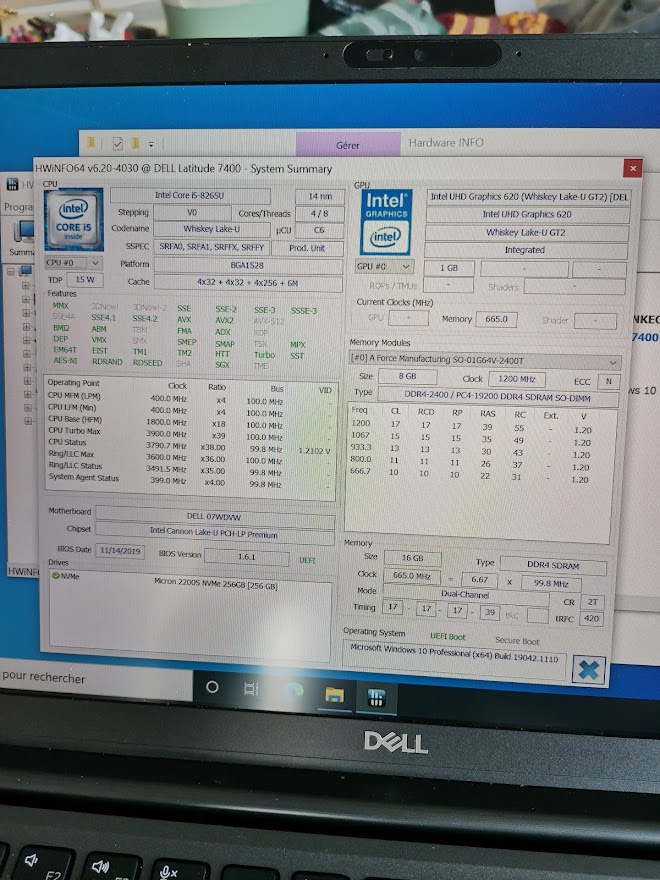This screenshot has width=660, height=880.
Task: Click the 'DDR4-2400 / PC4-19200 DDR4 SDRAM SO-DIMM' type field
Action: click(x=498, y=397)
